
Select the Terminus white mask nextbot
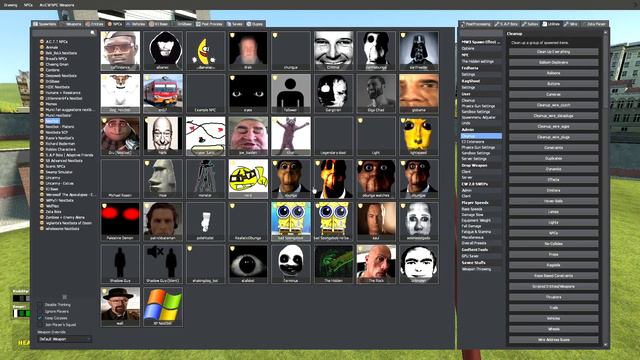click(x=291, y=264)
